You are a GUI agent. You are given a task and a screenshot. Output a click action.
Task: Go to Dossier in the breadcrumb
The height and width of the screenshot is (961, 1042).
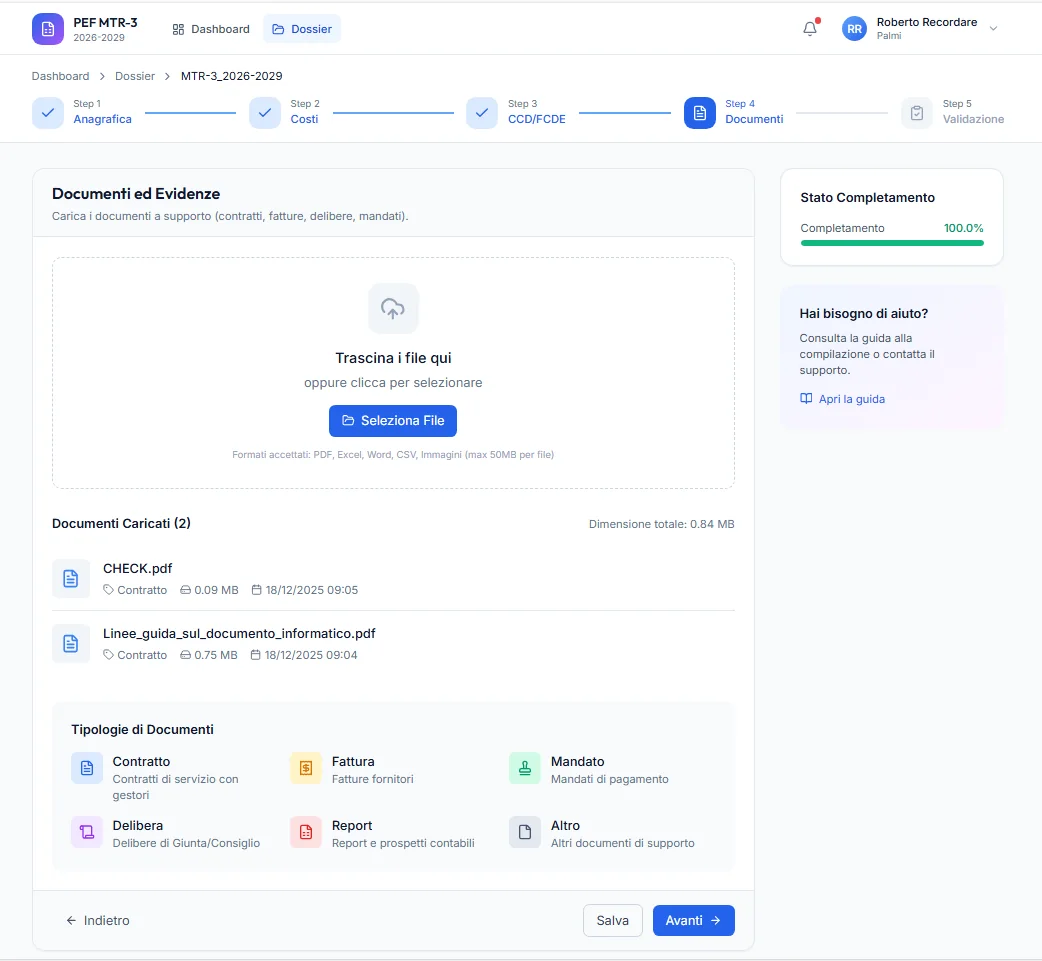tap(135, 76)
